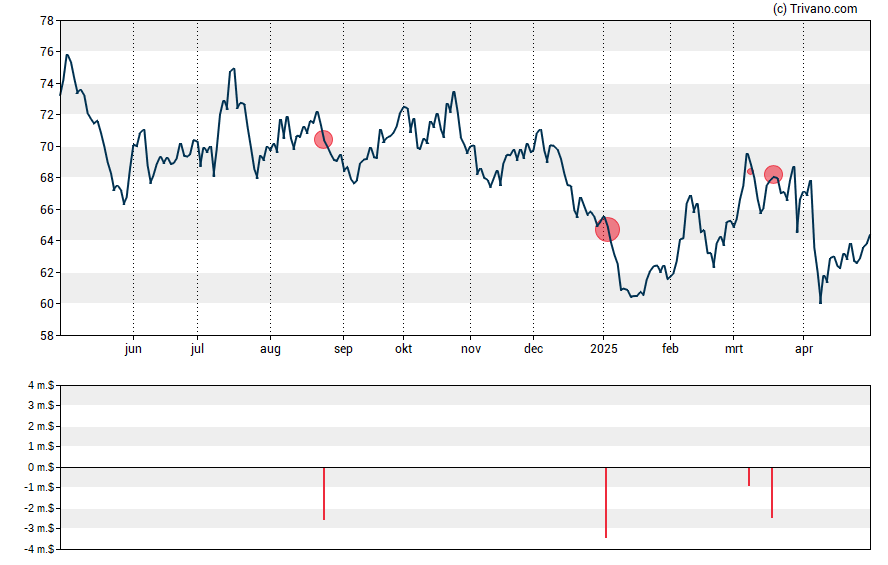The height and width of the screenshot is (565, 888).
Task: Click the 'apr' axis label
Action: pos(804,349)
